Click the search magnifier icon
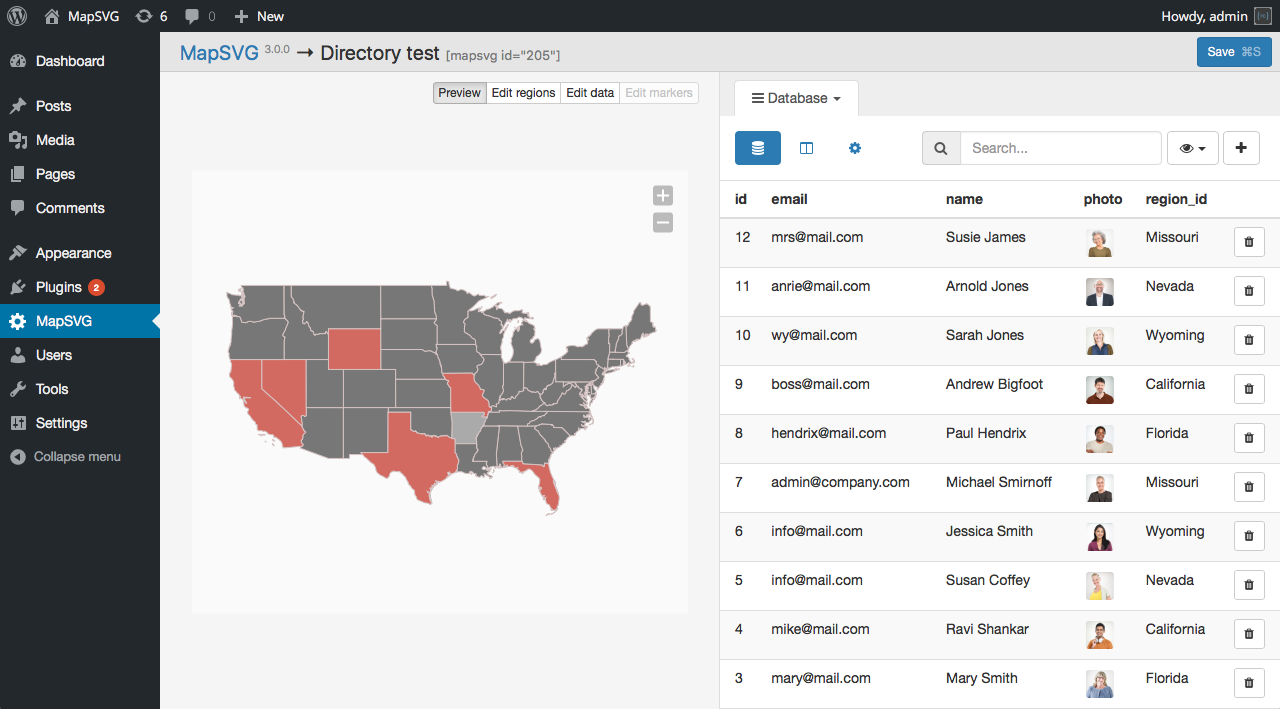1280x709 pixels. (x=941, y=148)
